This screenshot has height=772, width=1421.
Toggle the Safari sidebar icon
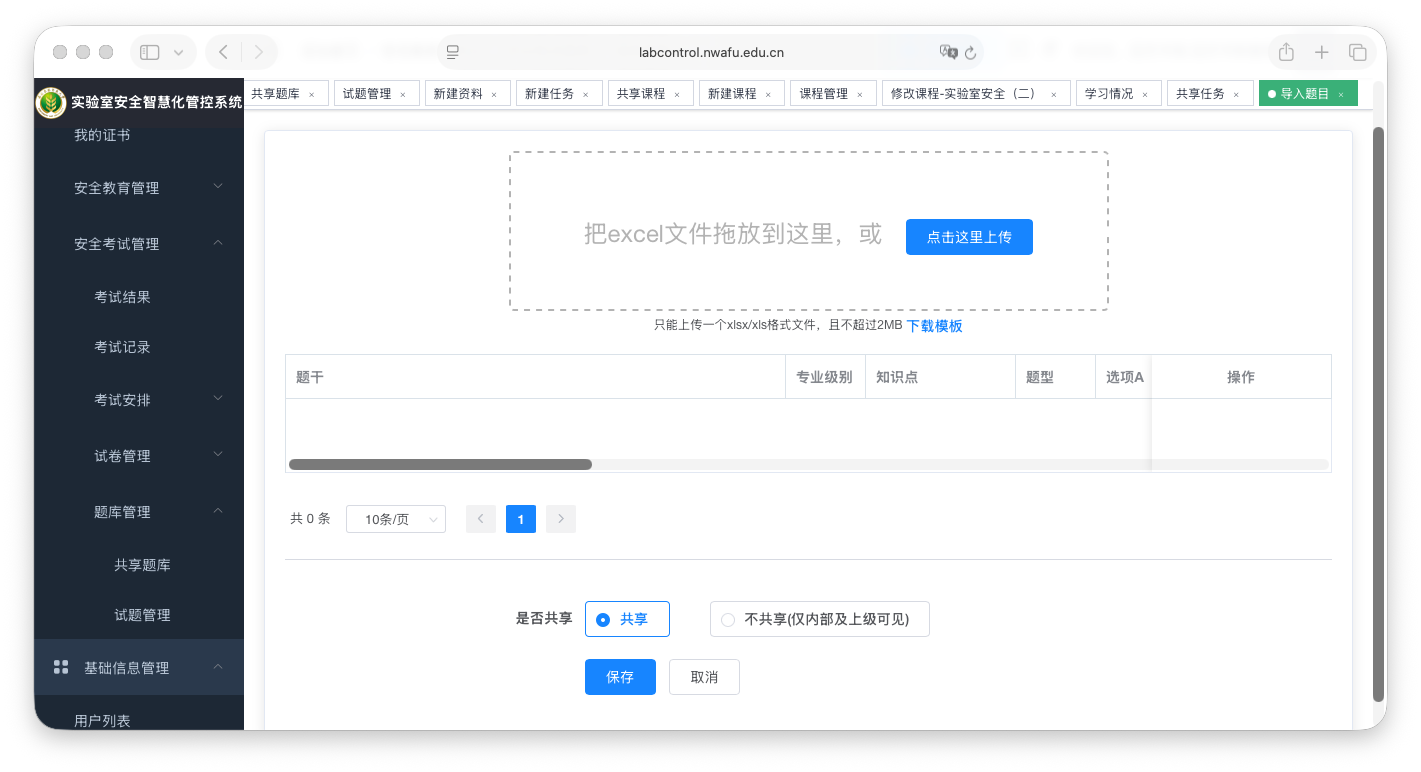[150, 52]
